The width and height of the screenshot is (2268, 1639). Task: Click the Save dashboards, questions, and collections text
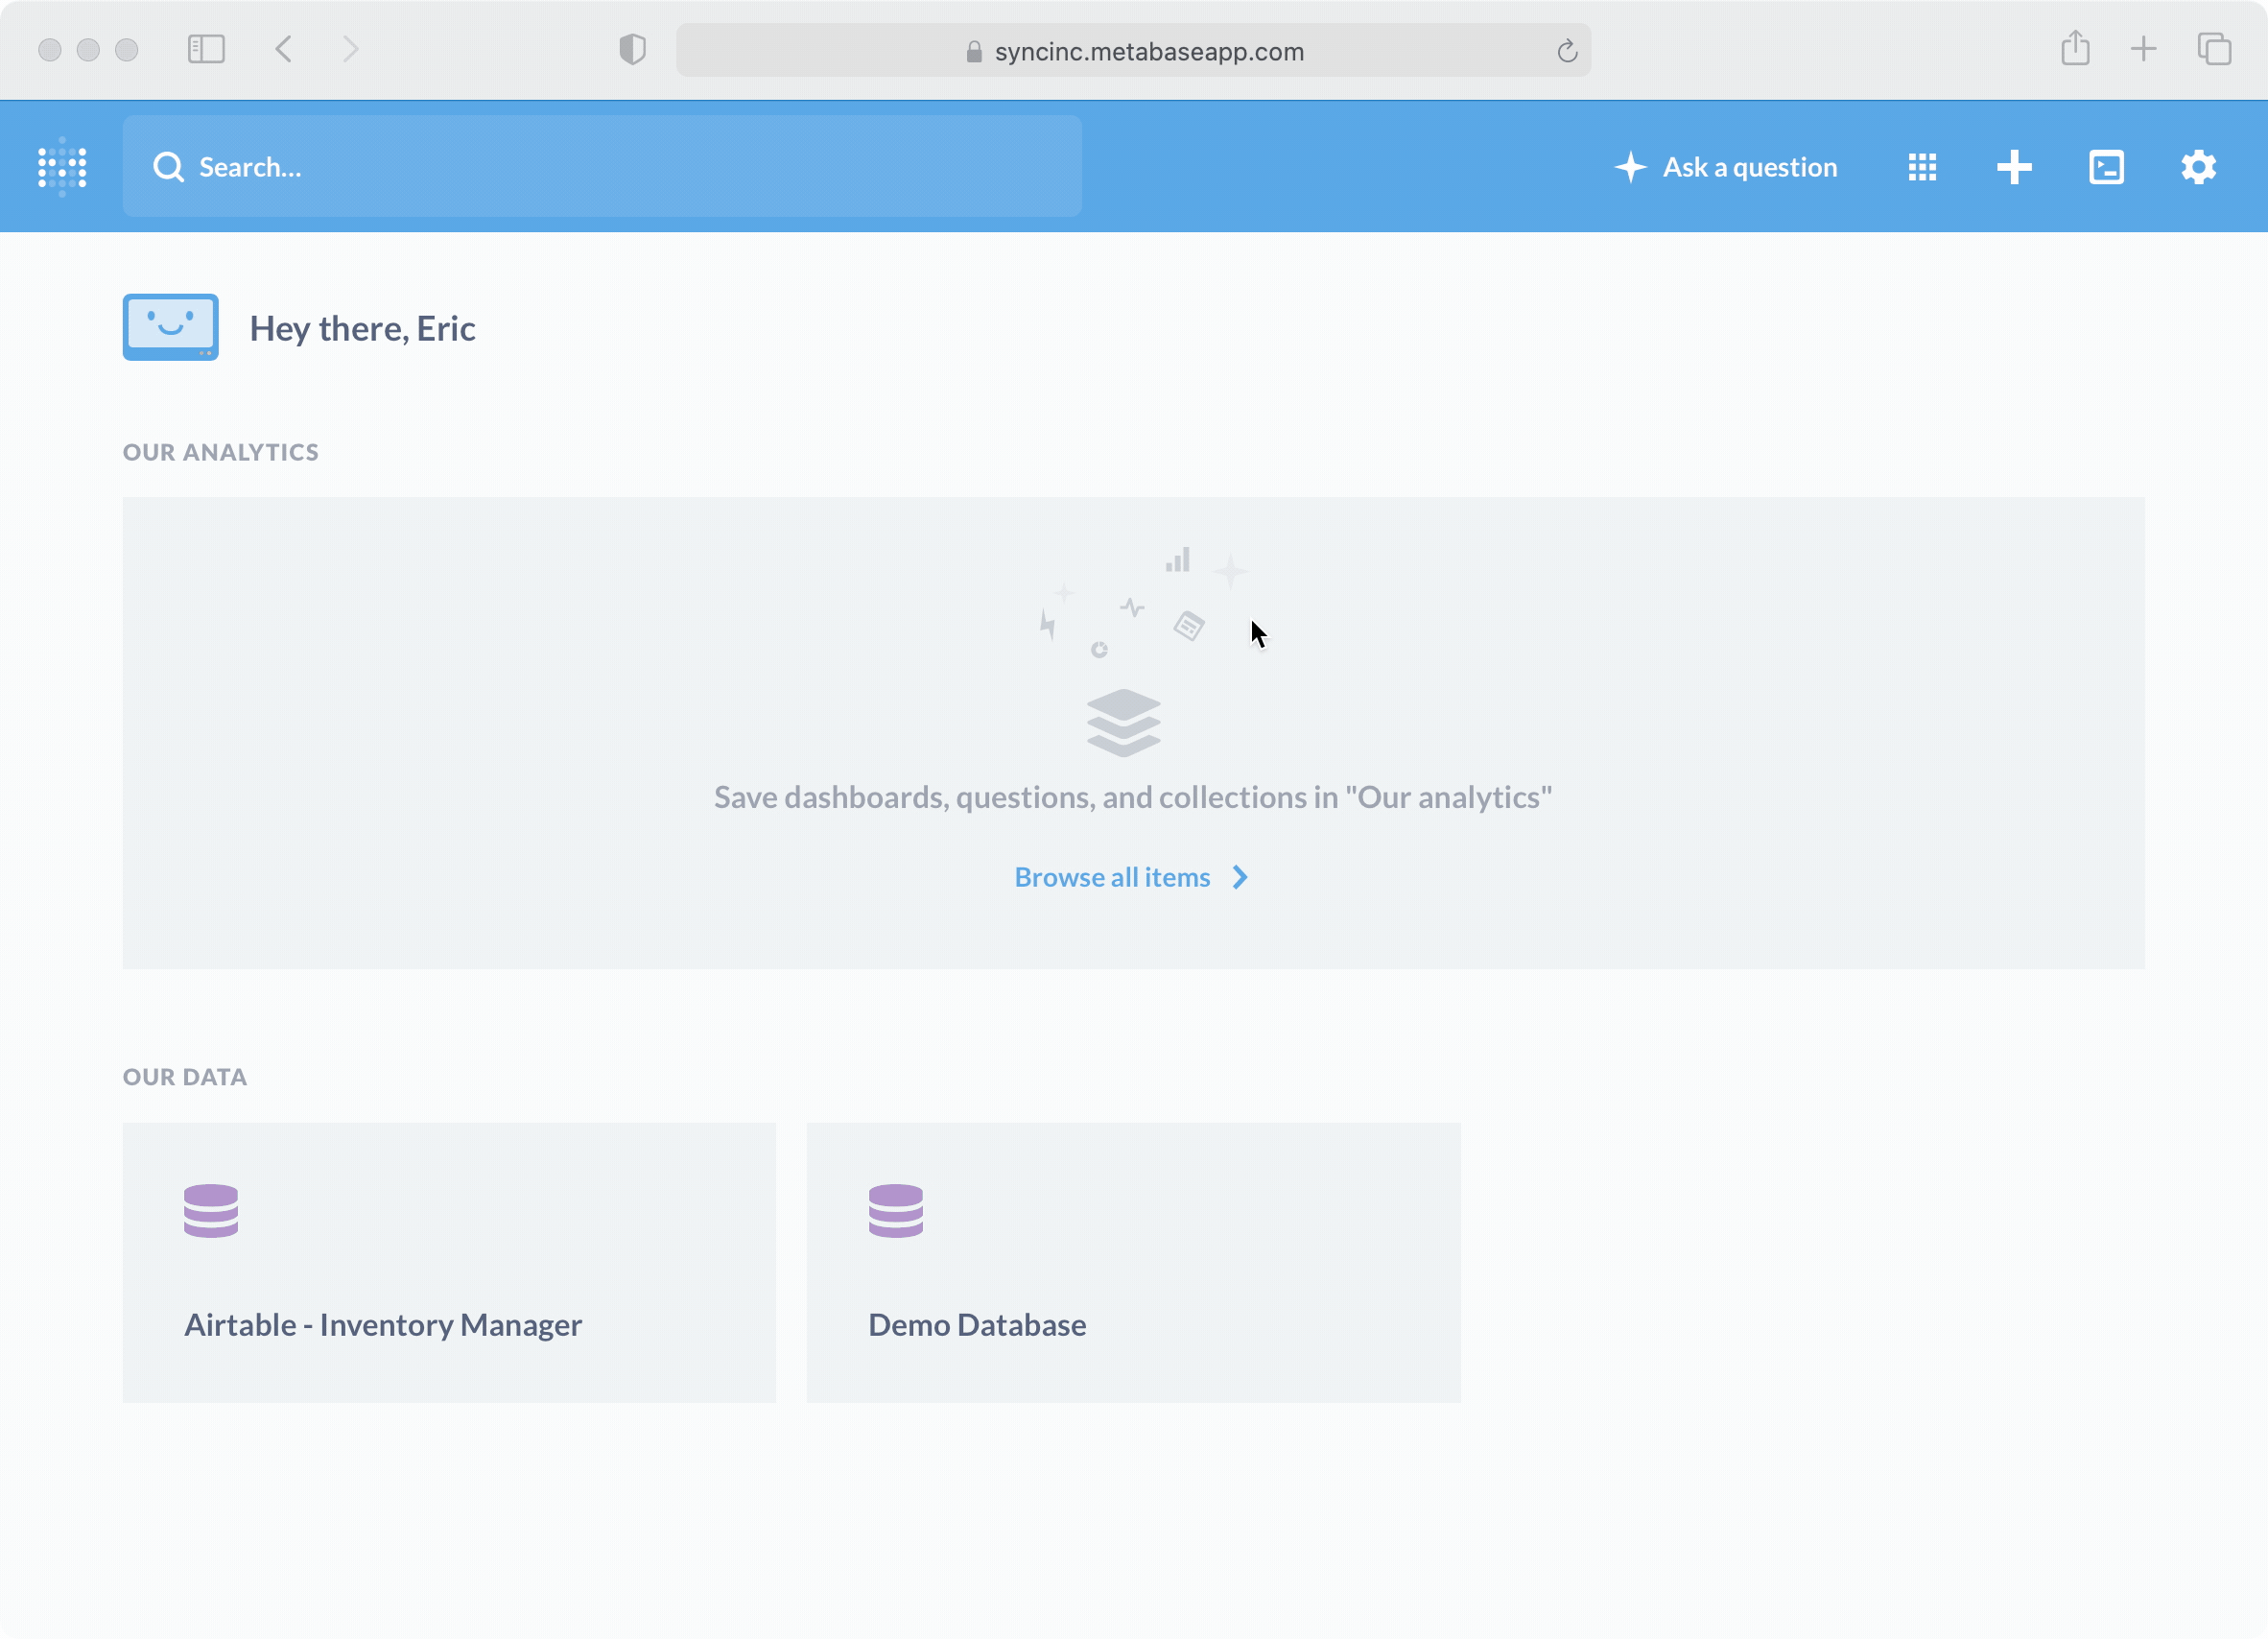[x=1133, y=797]
